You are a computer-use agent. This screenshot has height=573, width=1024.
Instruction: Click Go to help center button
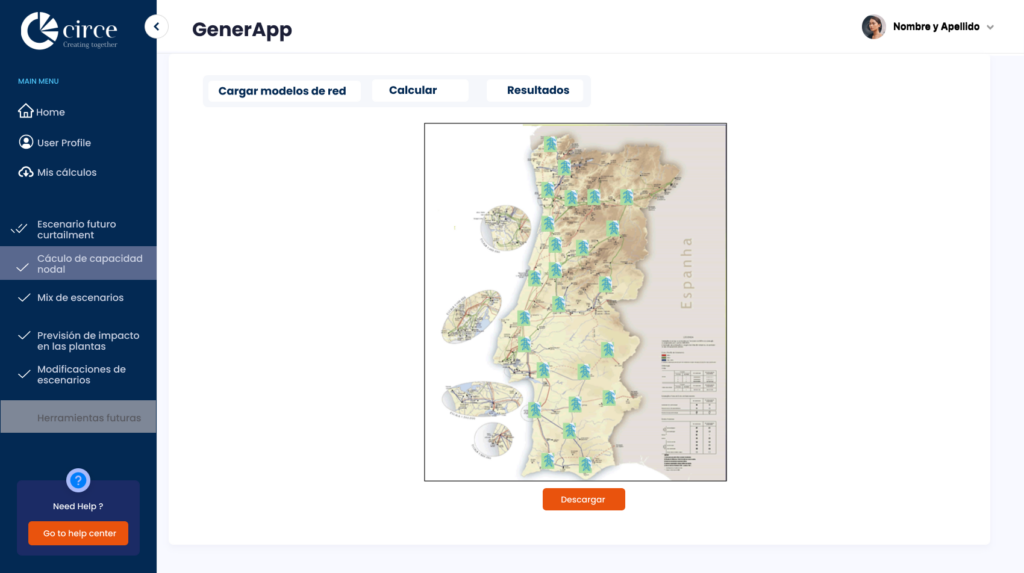pyautogui.click(x=78, y=533)
